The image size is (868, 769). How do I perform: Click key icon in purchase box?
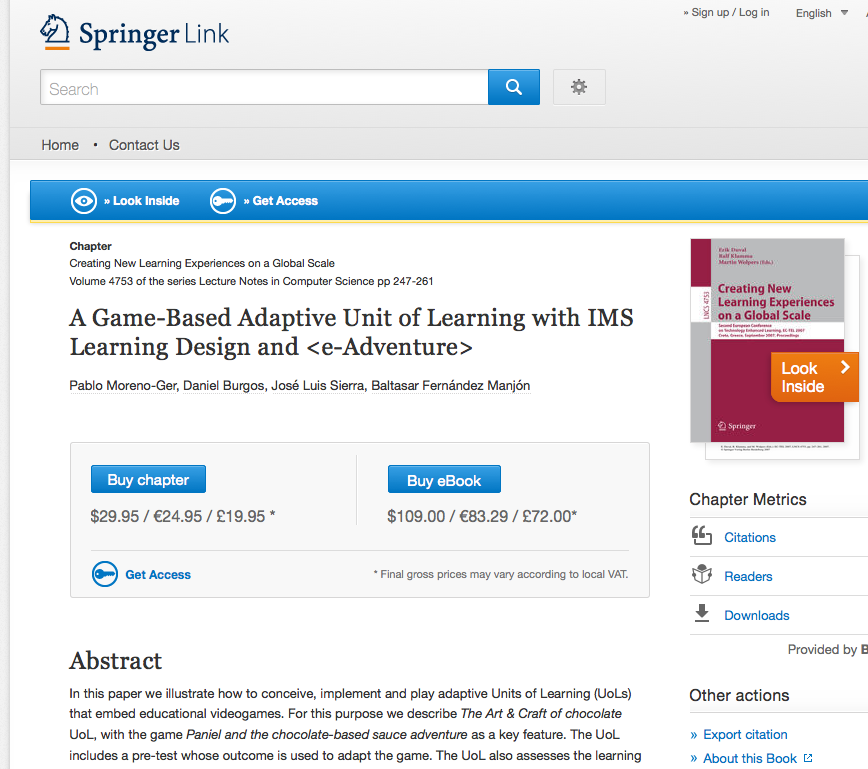pyautogui.click(x=105, y=575)
